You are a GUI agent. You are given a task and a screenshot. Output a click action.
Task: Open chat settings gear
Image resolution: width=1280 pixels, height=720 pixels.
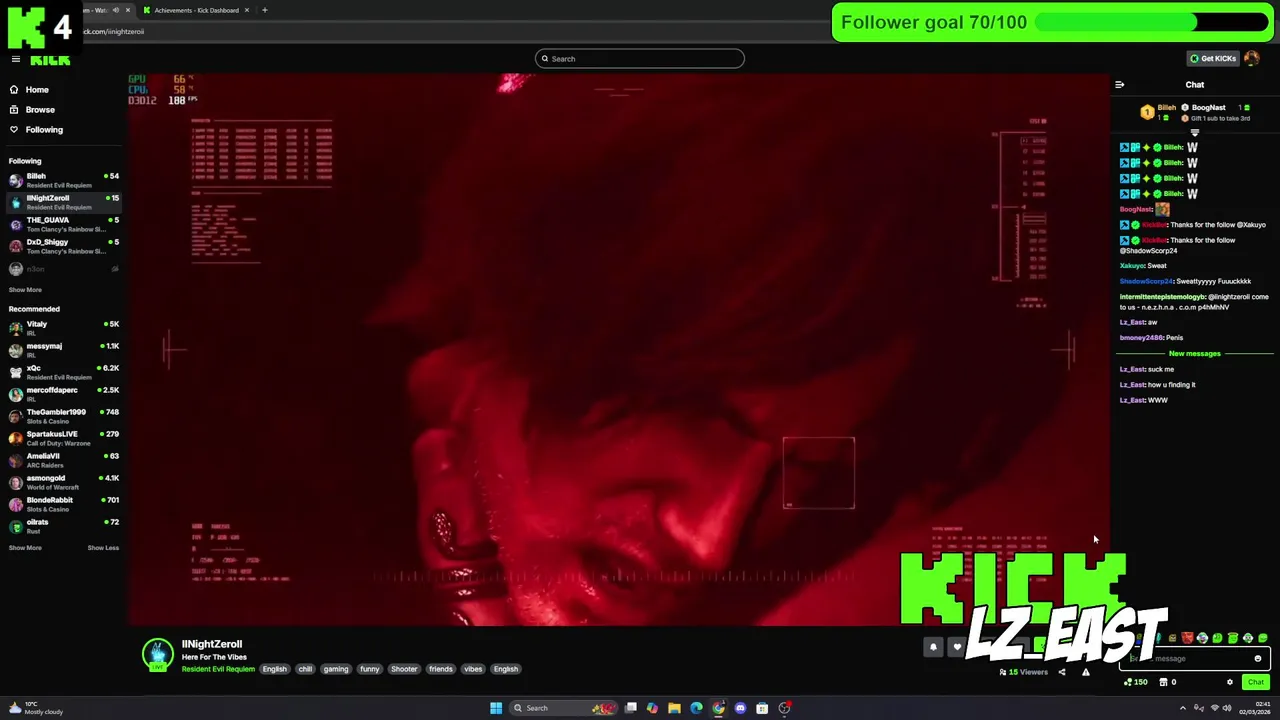click(1230, 682)
